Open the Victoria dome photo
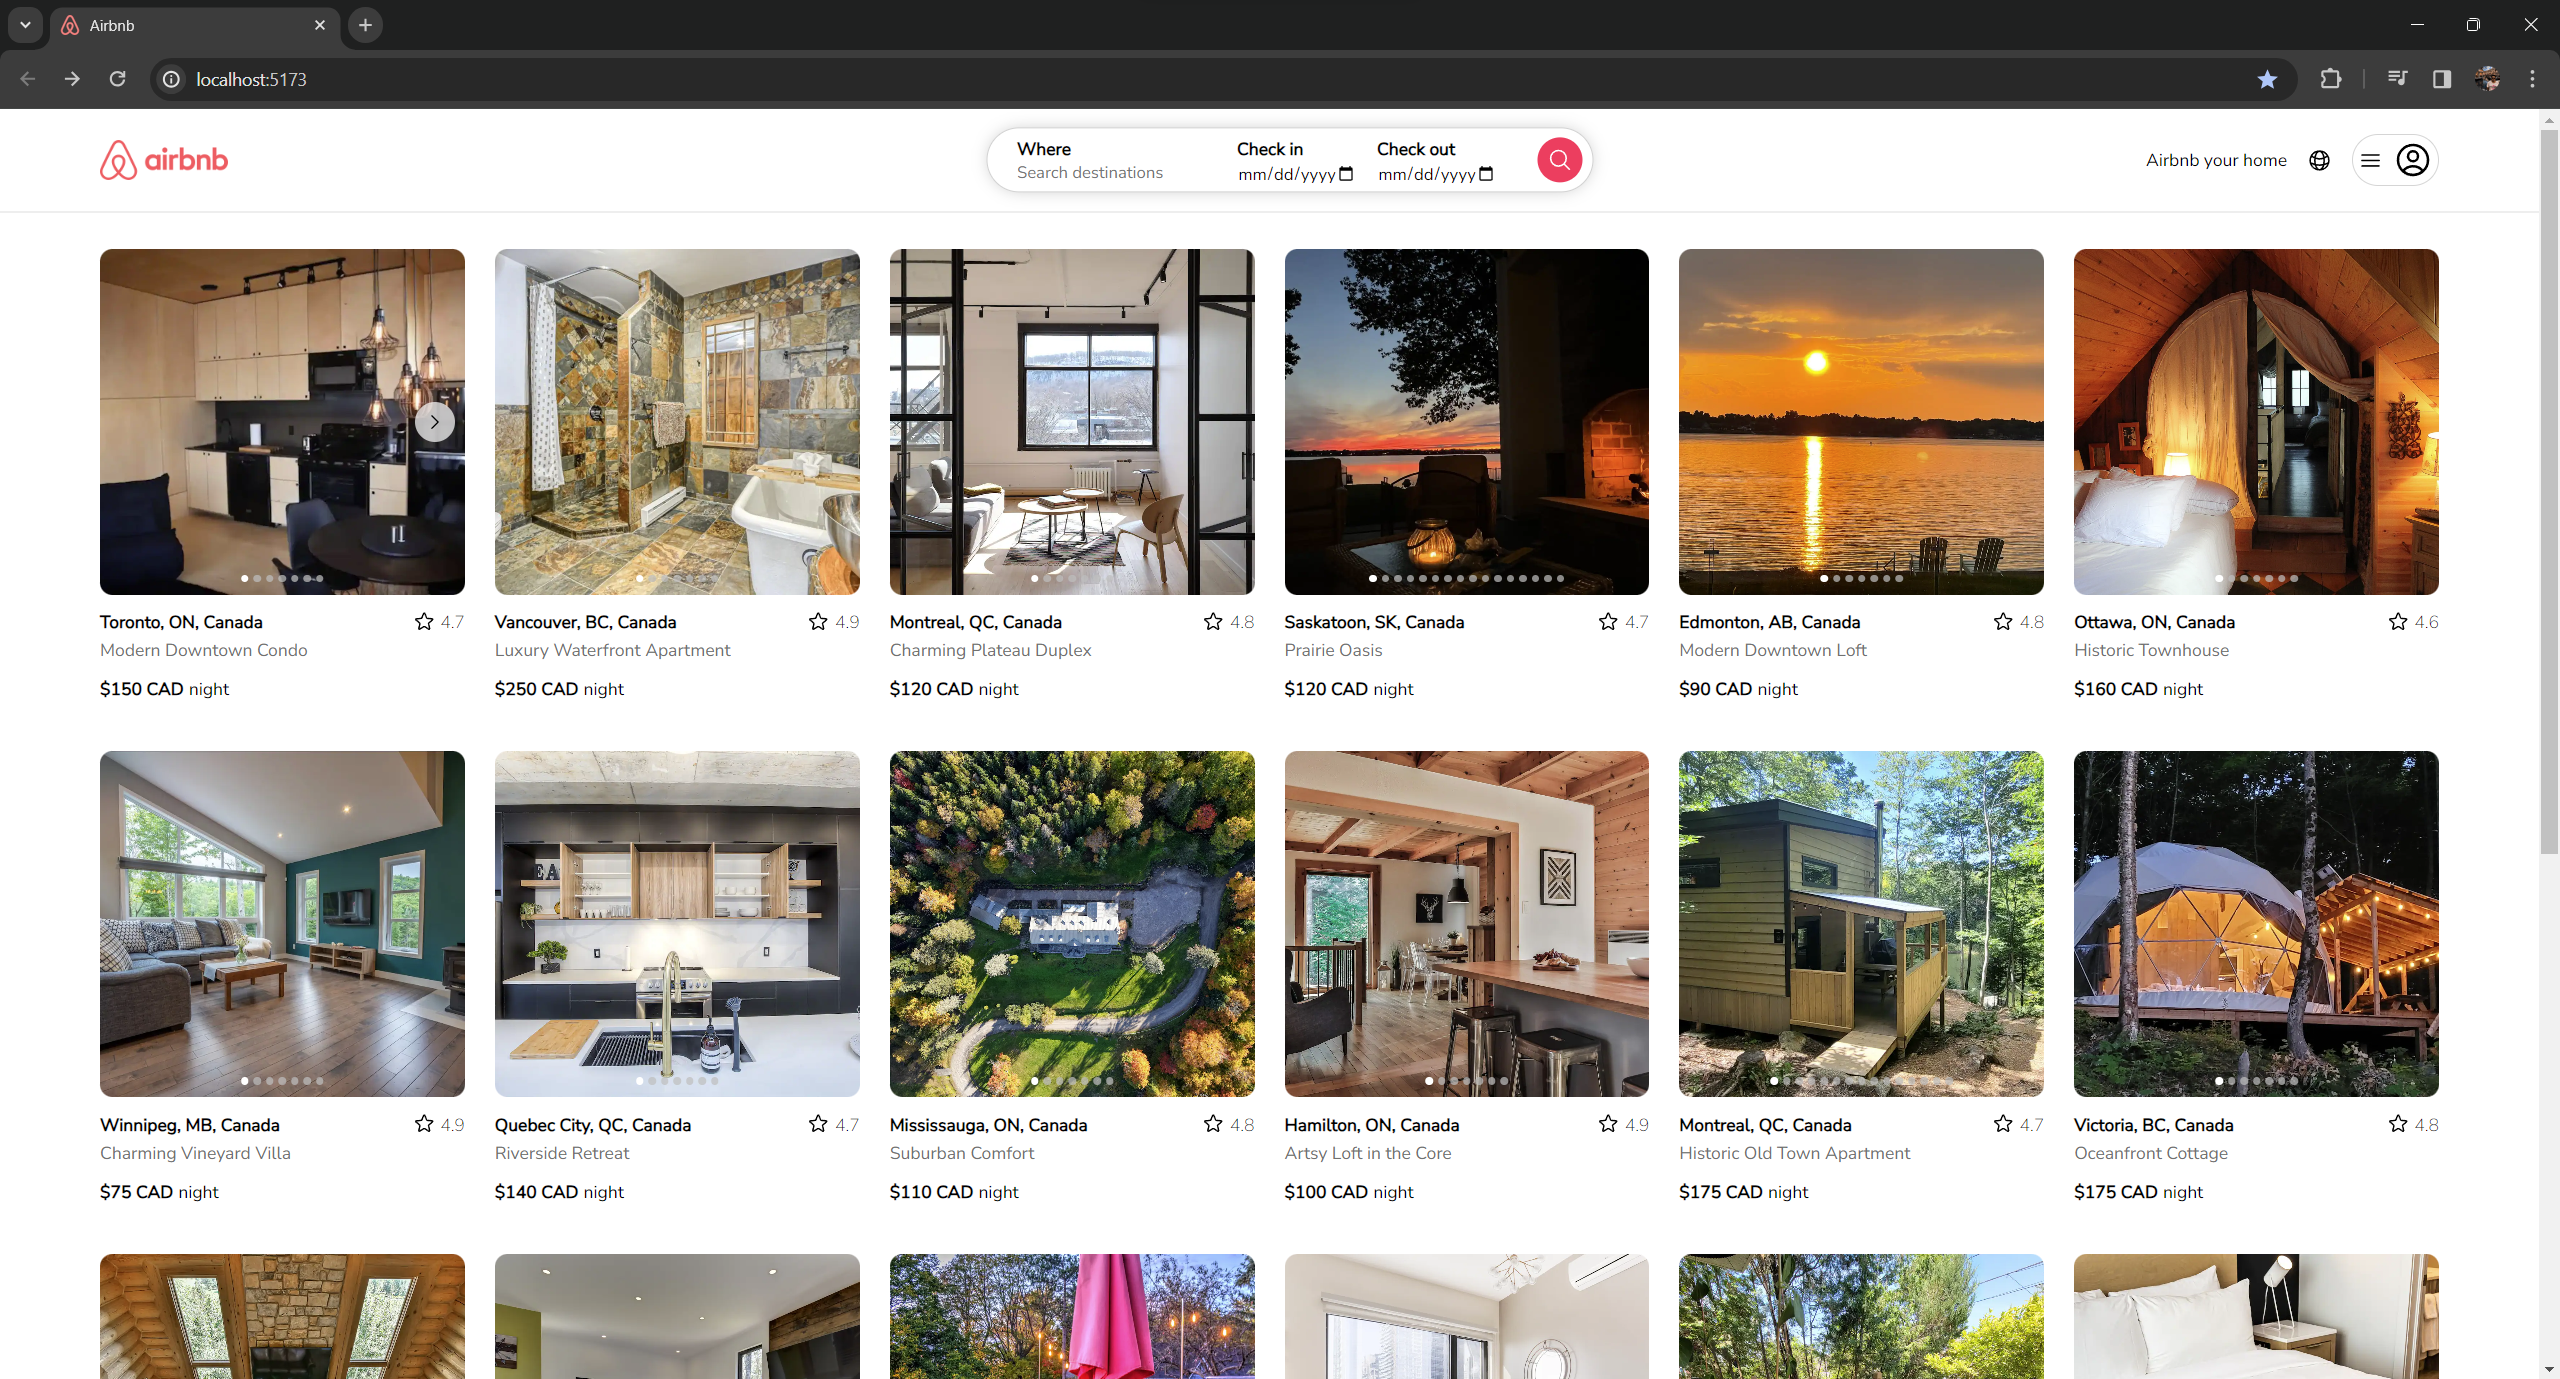Viewport: 2560px width, 1379px height. (x=2256, y=924)
